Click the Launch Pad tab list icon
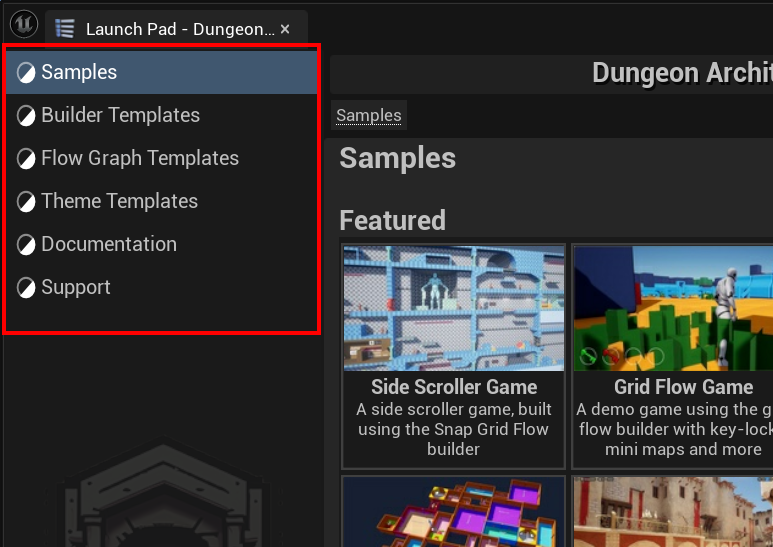The image size is (773, 547). click(65, 29)
